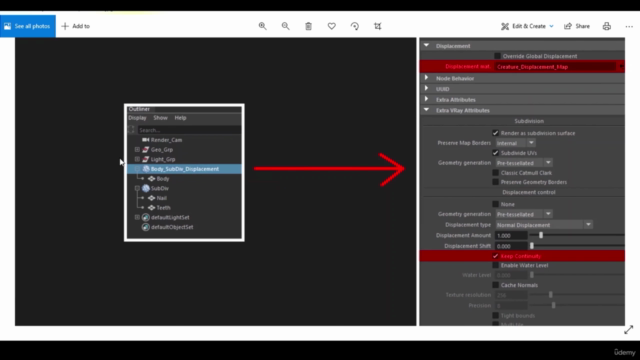Expand the Node Behavior section
The image size is (640, 360).
click(x=427, y=78)
